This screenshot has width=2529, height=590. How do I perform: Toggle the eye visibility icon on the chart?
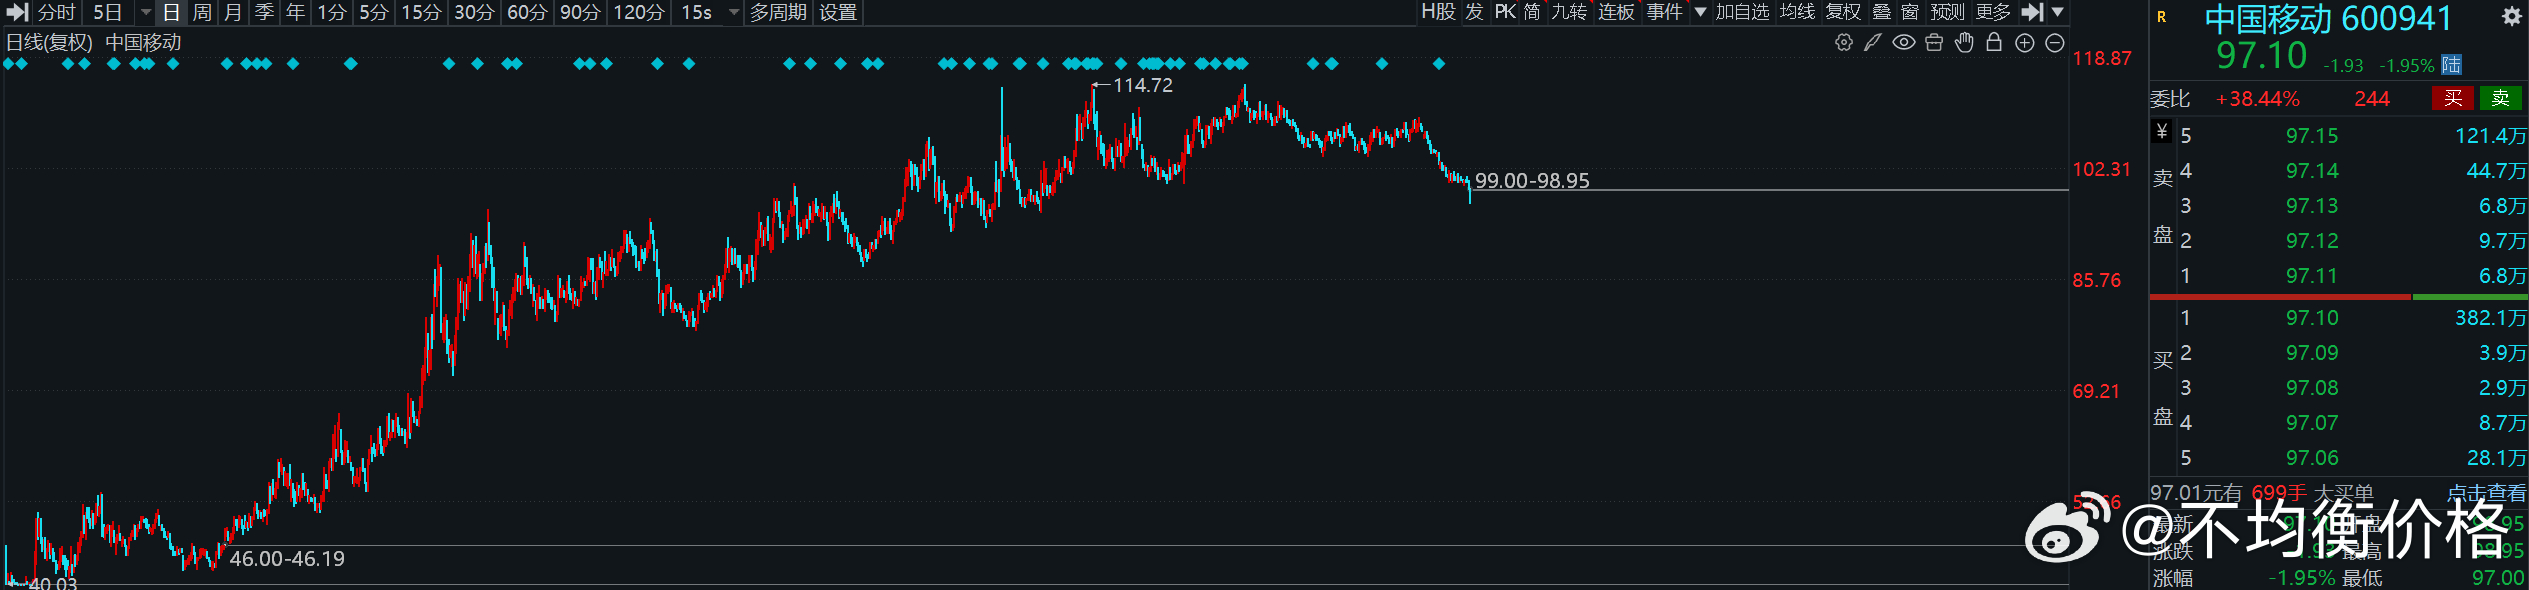tap(1904, 42)
